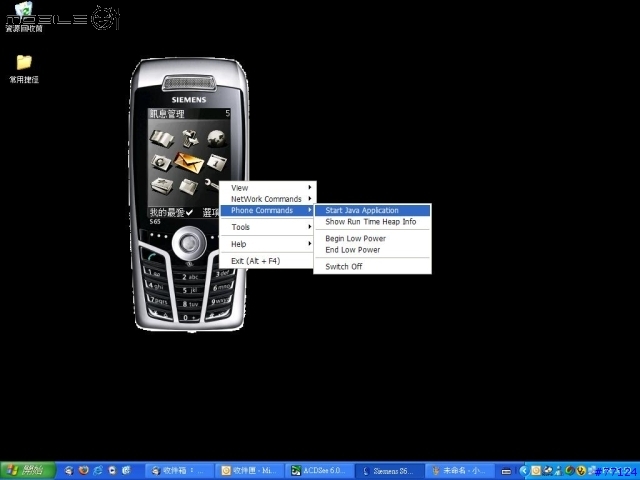Click the 3 def key on the keypad
This screenshot has width=640, height=480.
223,273
